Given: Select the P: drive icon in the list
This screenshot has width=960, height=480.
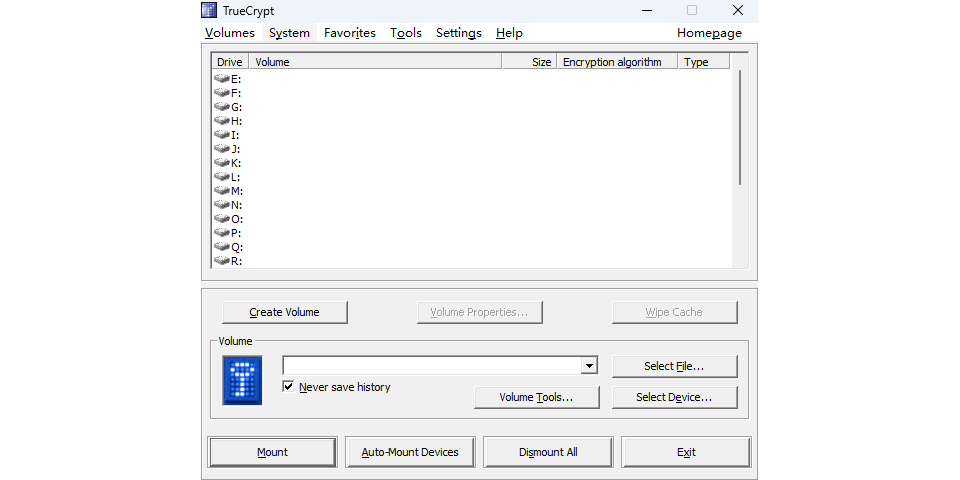Looking at the screenshot, I should [222, 234].
